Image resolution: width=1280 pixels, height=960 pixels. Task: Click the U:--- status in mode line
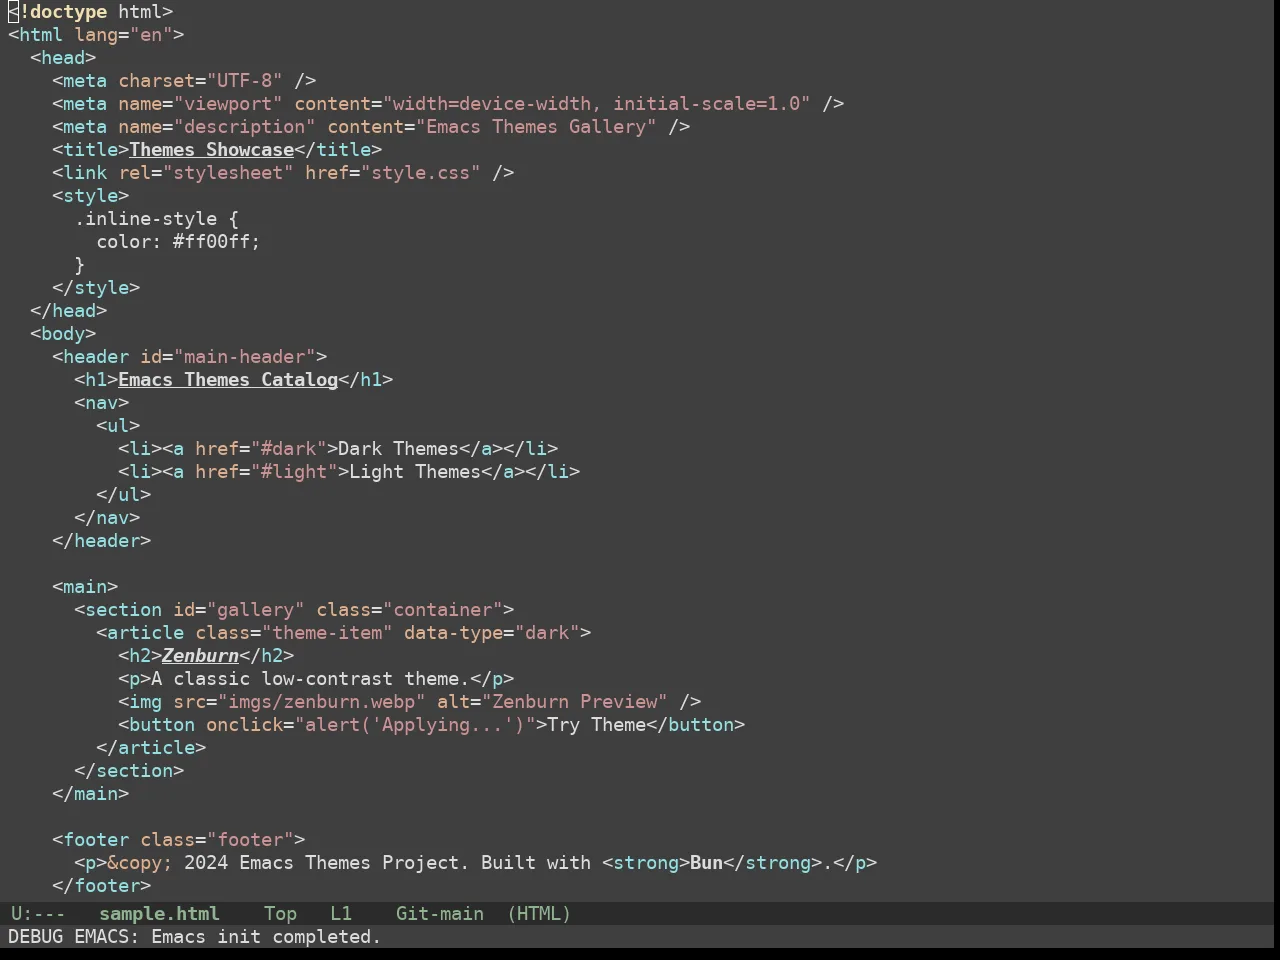(x=38, y=913)
